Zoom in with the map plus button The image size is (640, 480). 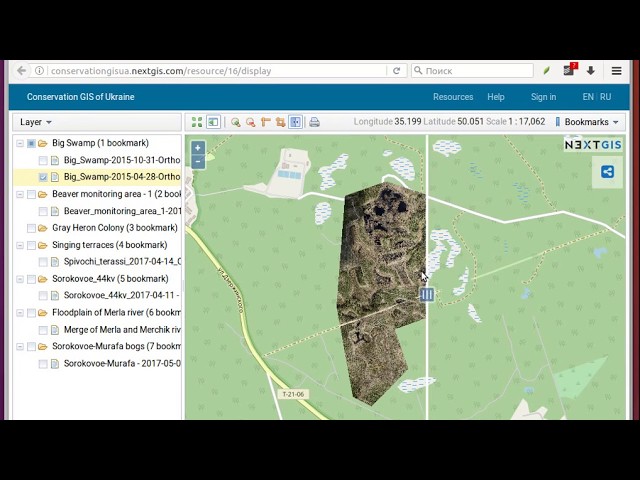(x=198, y=148)
